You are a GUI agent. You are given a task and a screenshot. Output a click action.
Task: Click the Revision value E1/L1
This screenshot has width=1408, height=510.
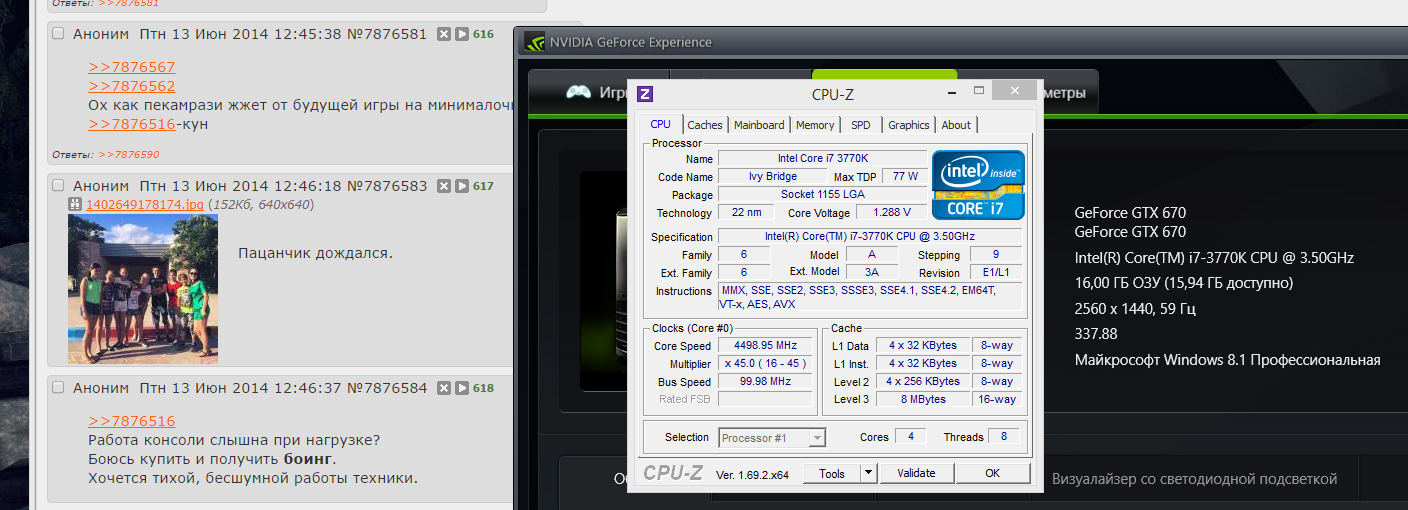click(x=996, y=273)
